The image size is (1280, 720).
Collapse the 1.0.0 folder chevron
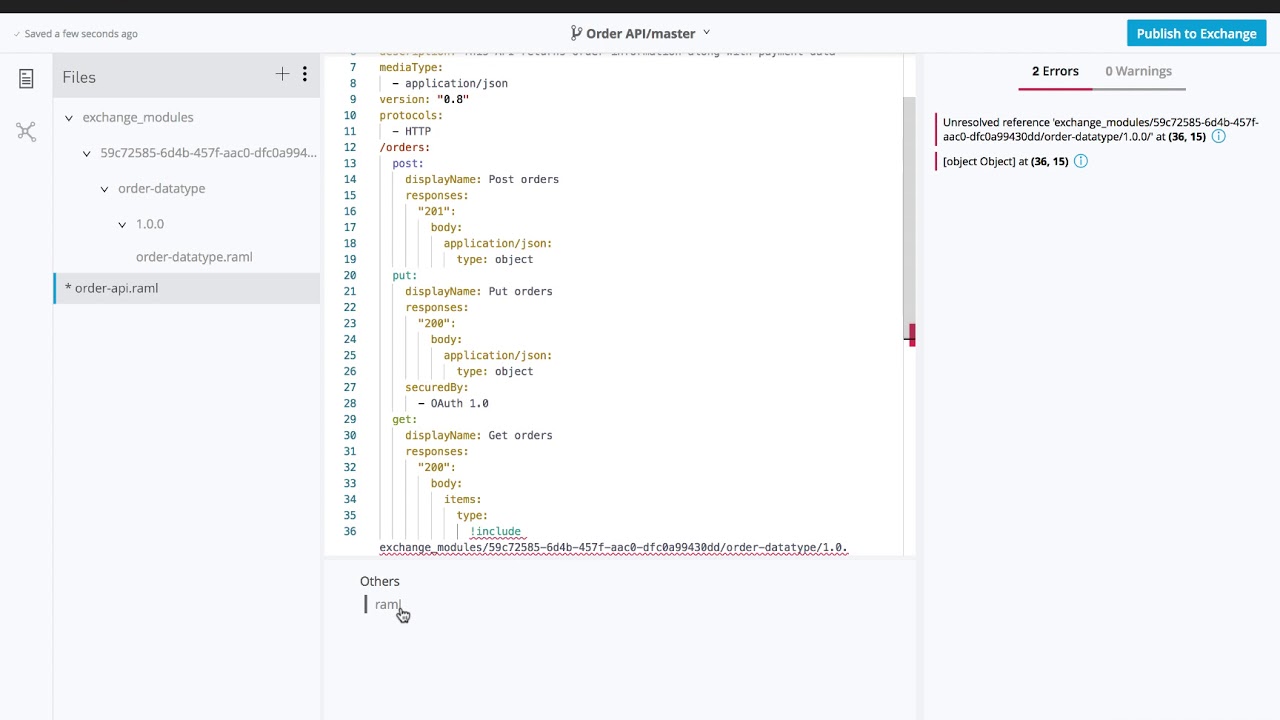click(x=122, y=225)
